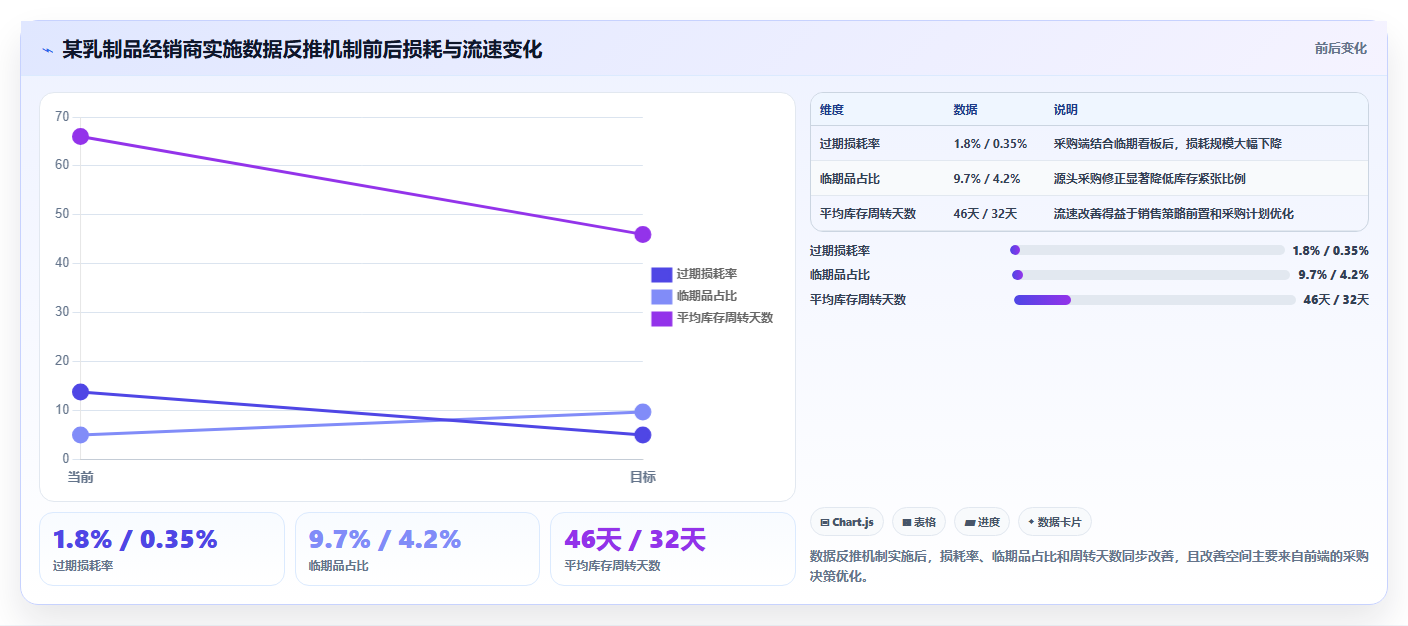Toggle 过期损耗率 legend color box
1408x626 pixels.
pos(661,274)
